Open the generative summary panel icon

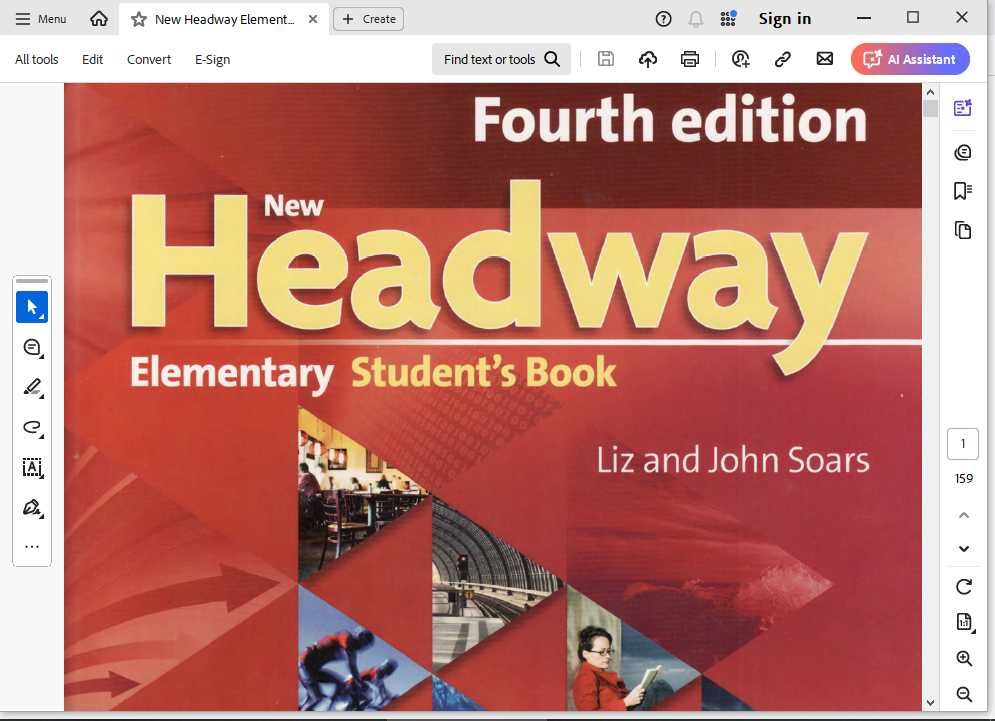point(963,108)
